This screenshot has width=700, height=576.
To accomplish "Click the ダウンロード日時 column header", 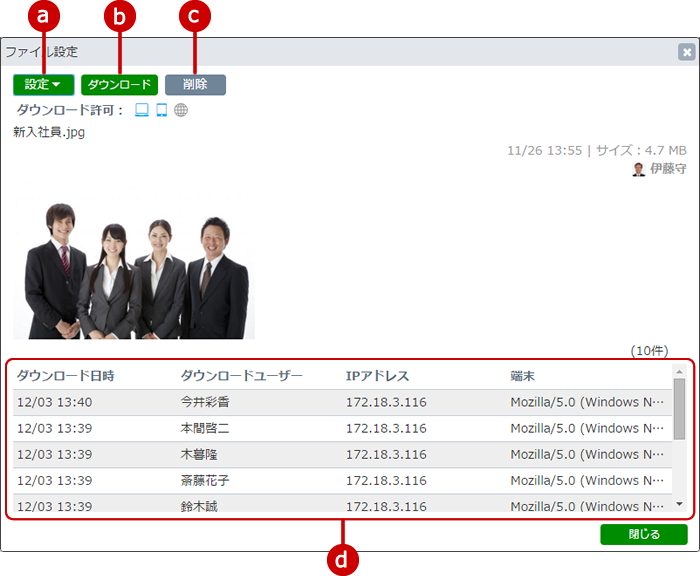I will [x=66, y=376].
